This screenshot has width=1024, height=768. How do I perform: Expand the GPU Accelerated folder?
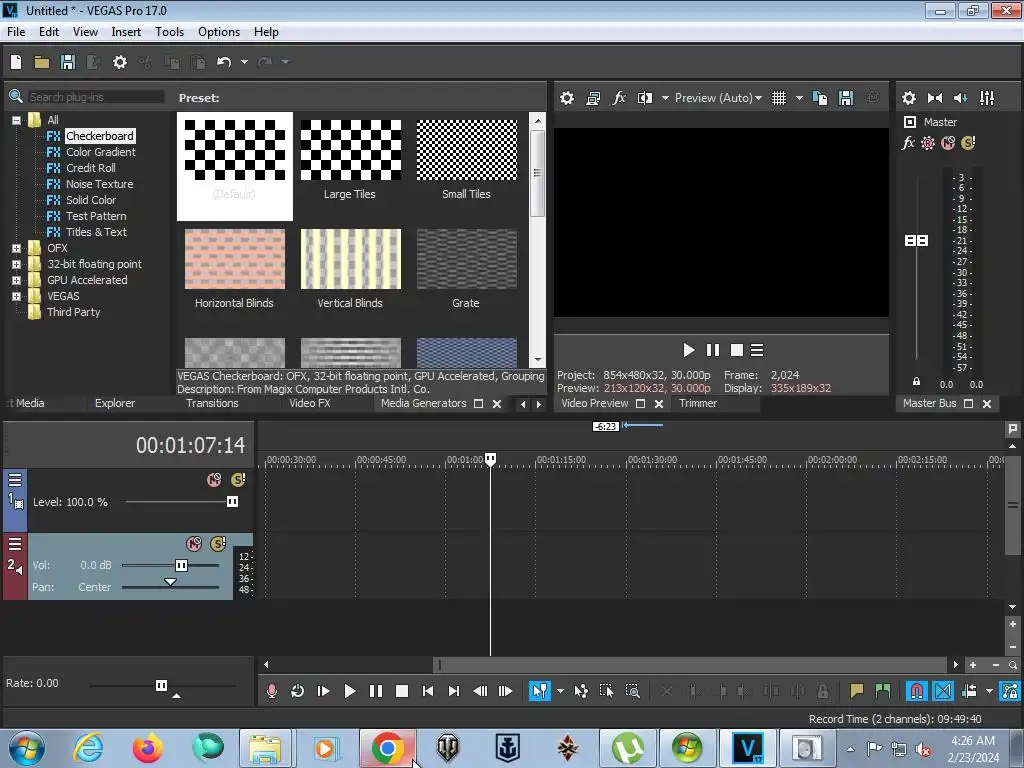16,280
